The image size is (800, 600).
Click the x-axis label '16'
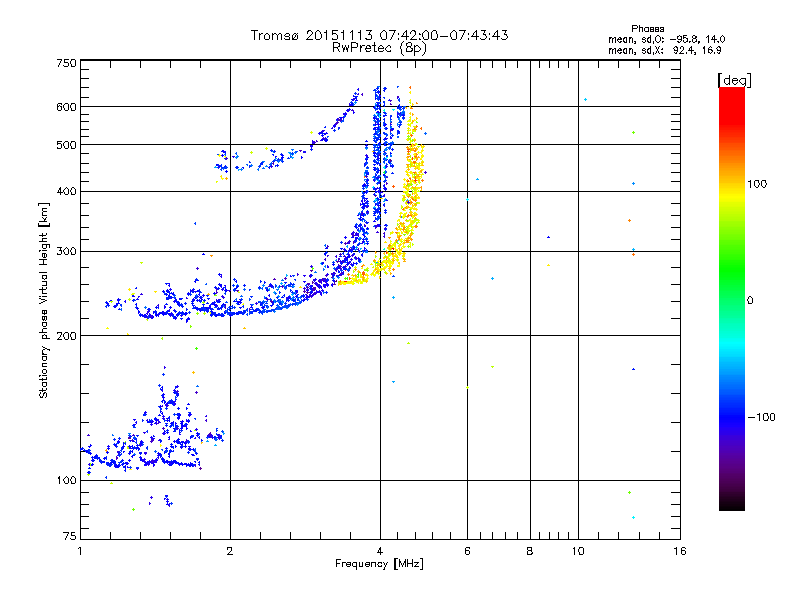(x=680, y=551)
